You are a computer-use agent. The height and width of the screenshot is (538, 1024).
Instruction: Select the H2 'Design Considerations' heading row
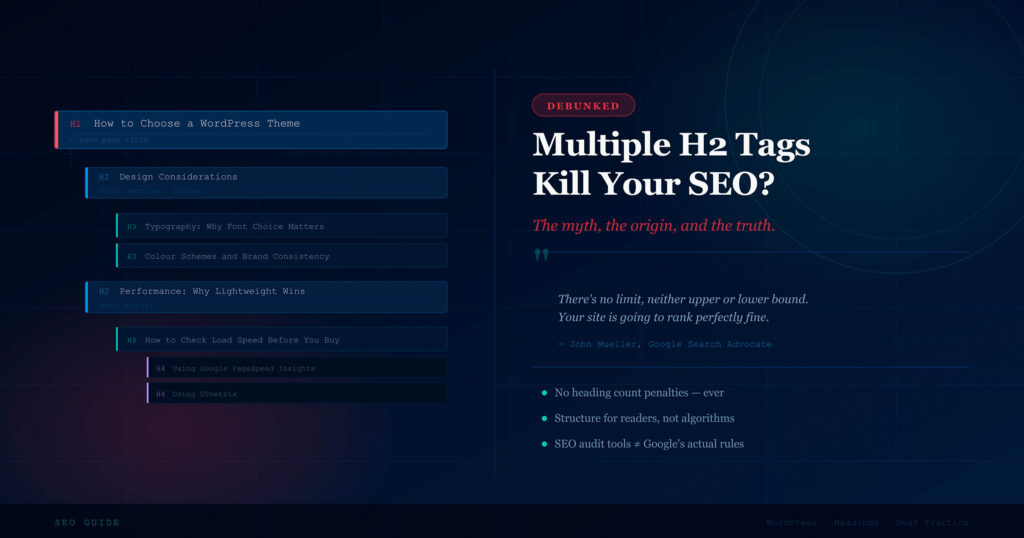point(266,182)
